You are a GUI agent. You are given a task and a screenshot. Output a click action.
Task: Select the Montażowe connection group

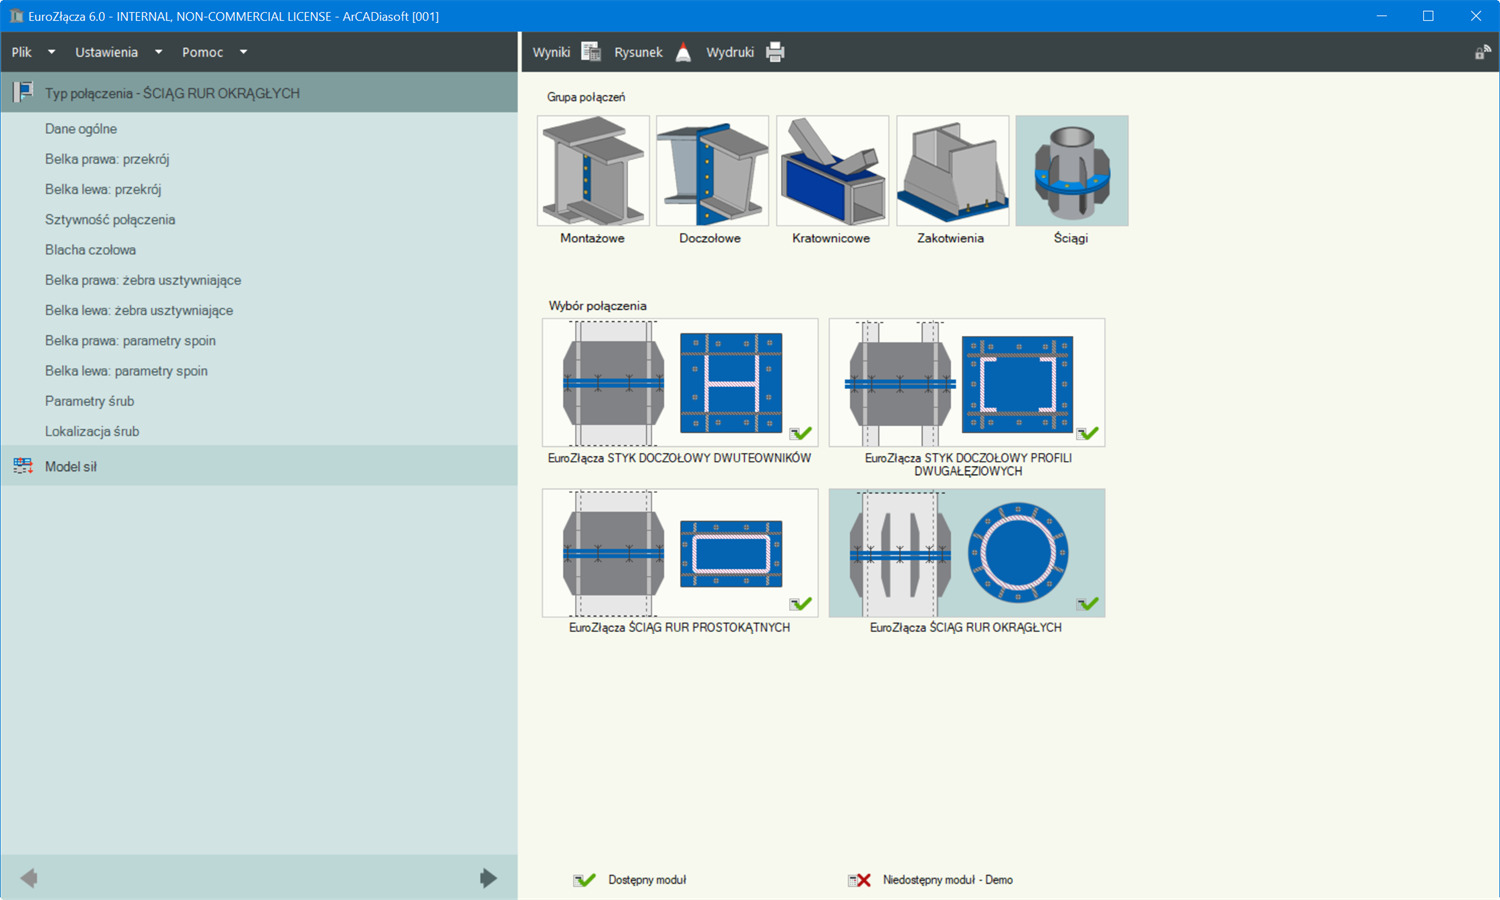[593, 171]
